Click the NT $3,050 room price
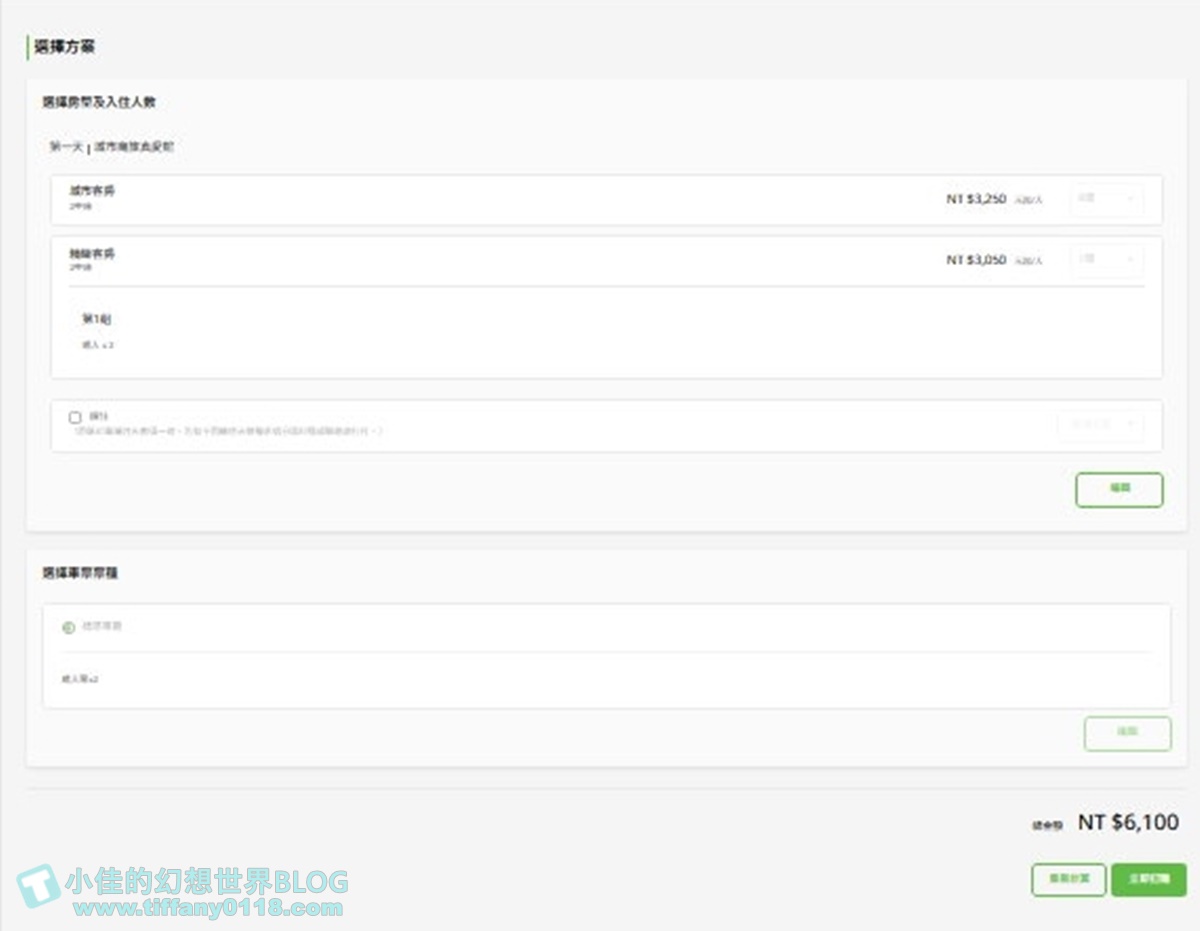 pyautogui.click(x=976, y=260)
